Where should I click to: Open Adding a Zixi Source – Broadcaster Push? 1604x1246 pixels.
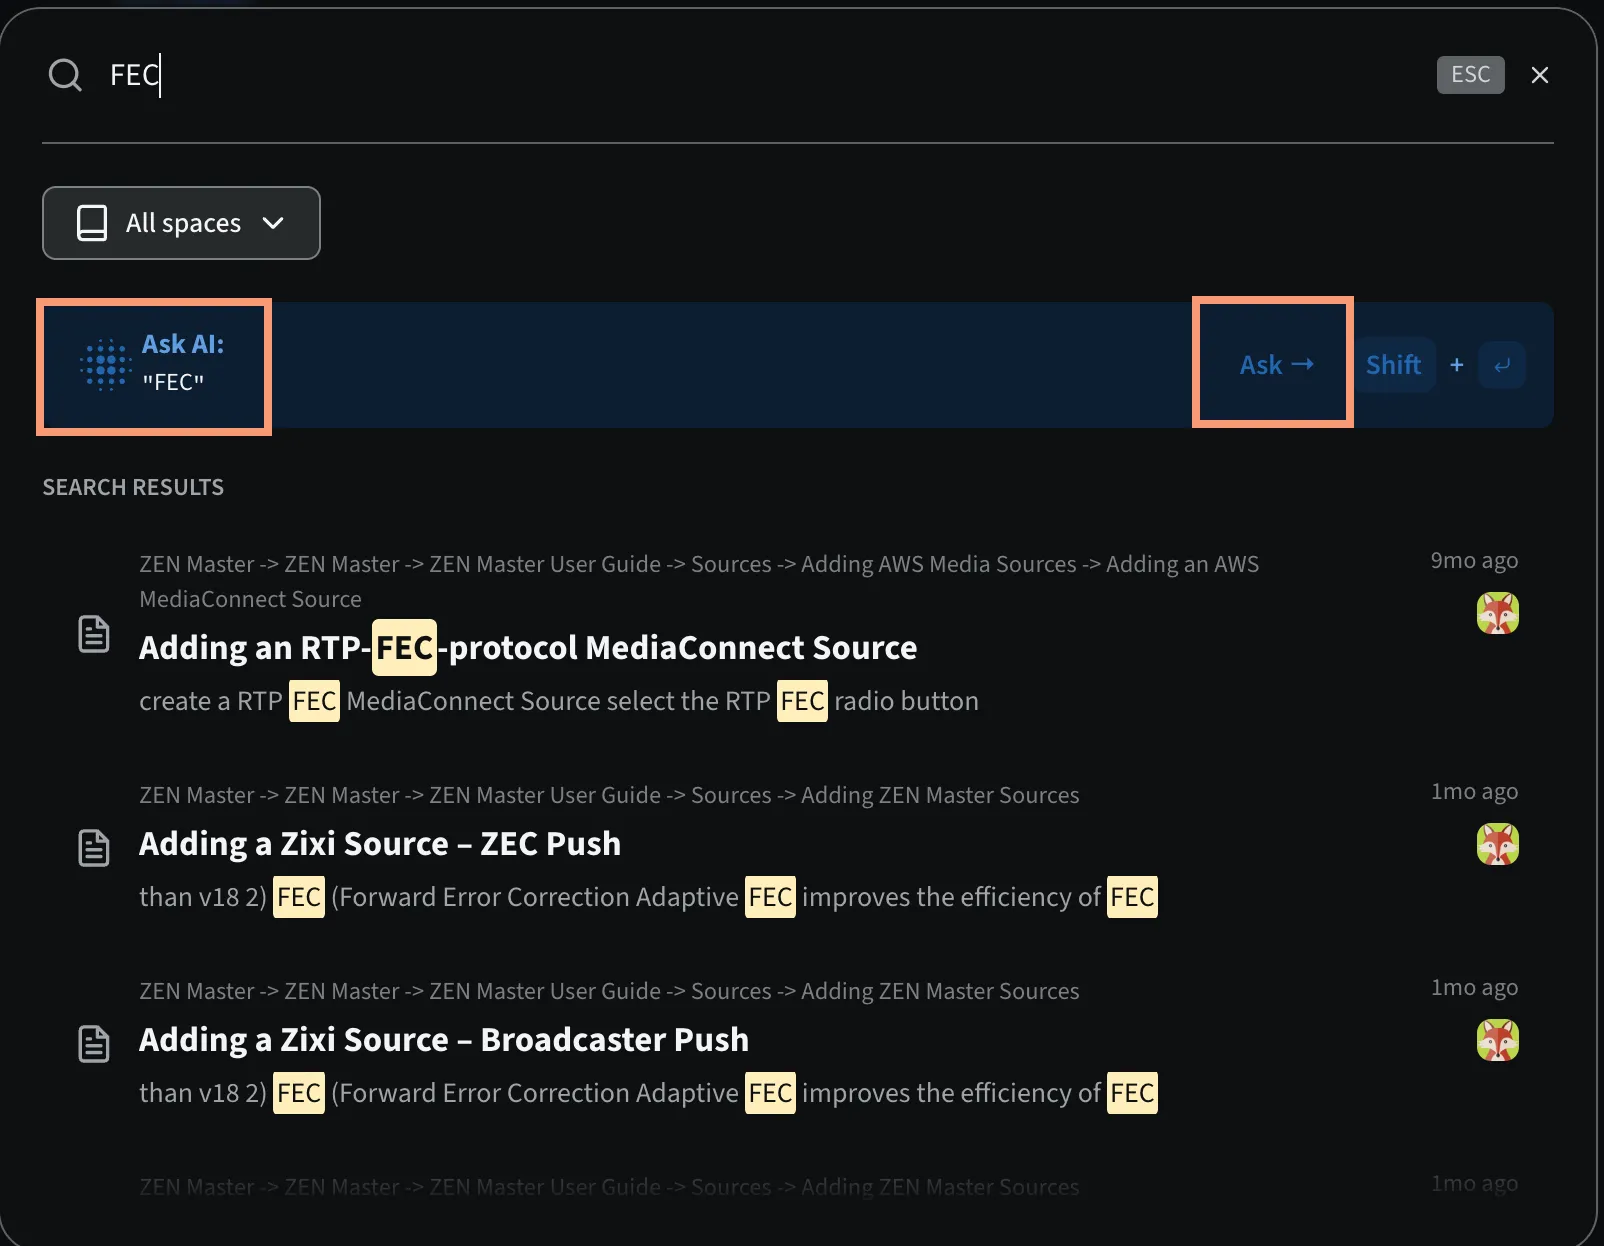444,1039
